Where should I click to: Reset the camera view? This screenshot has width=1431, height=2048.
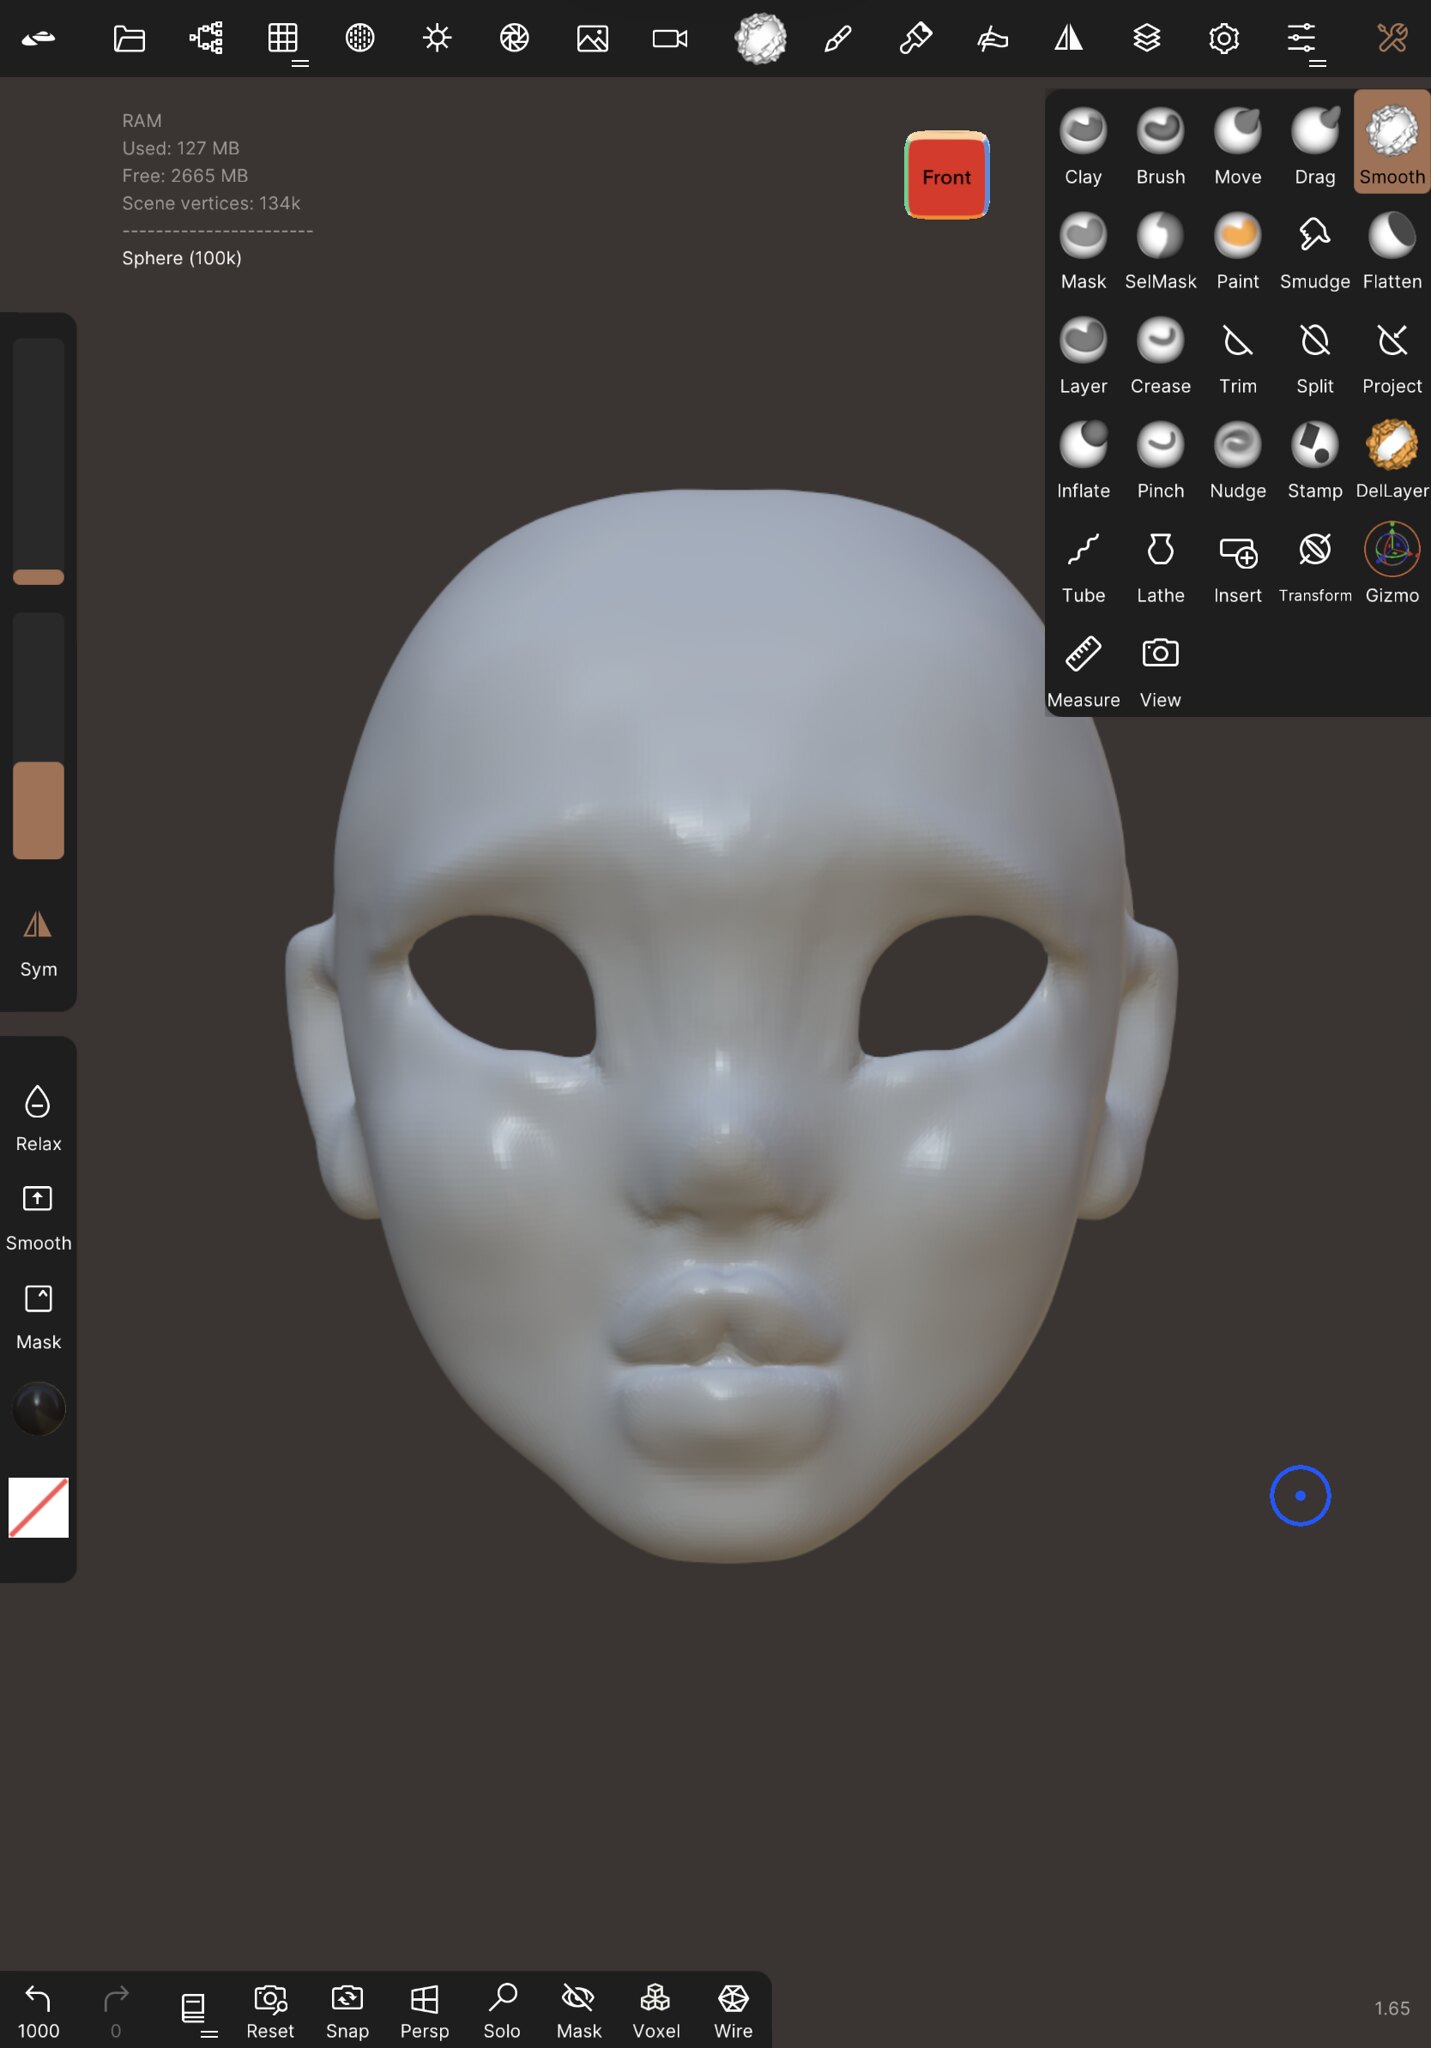[270, 2011]
